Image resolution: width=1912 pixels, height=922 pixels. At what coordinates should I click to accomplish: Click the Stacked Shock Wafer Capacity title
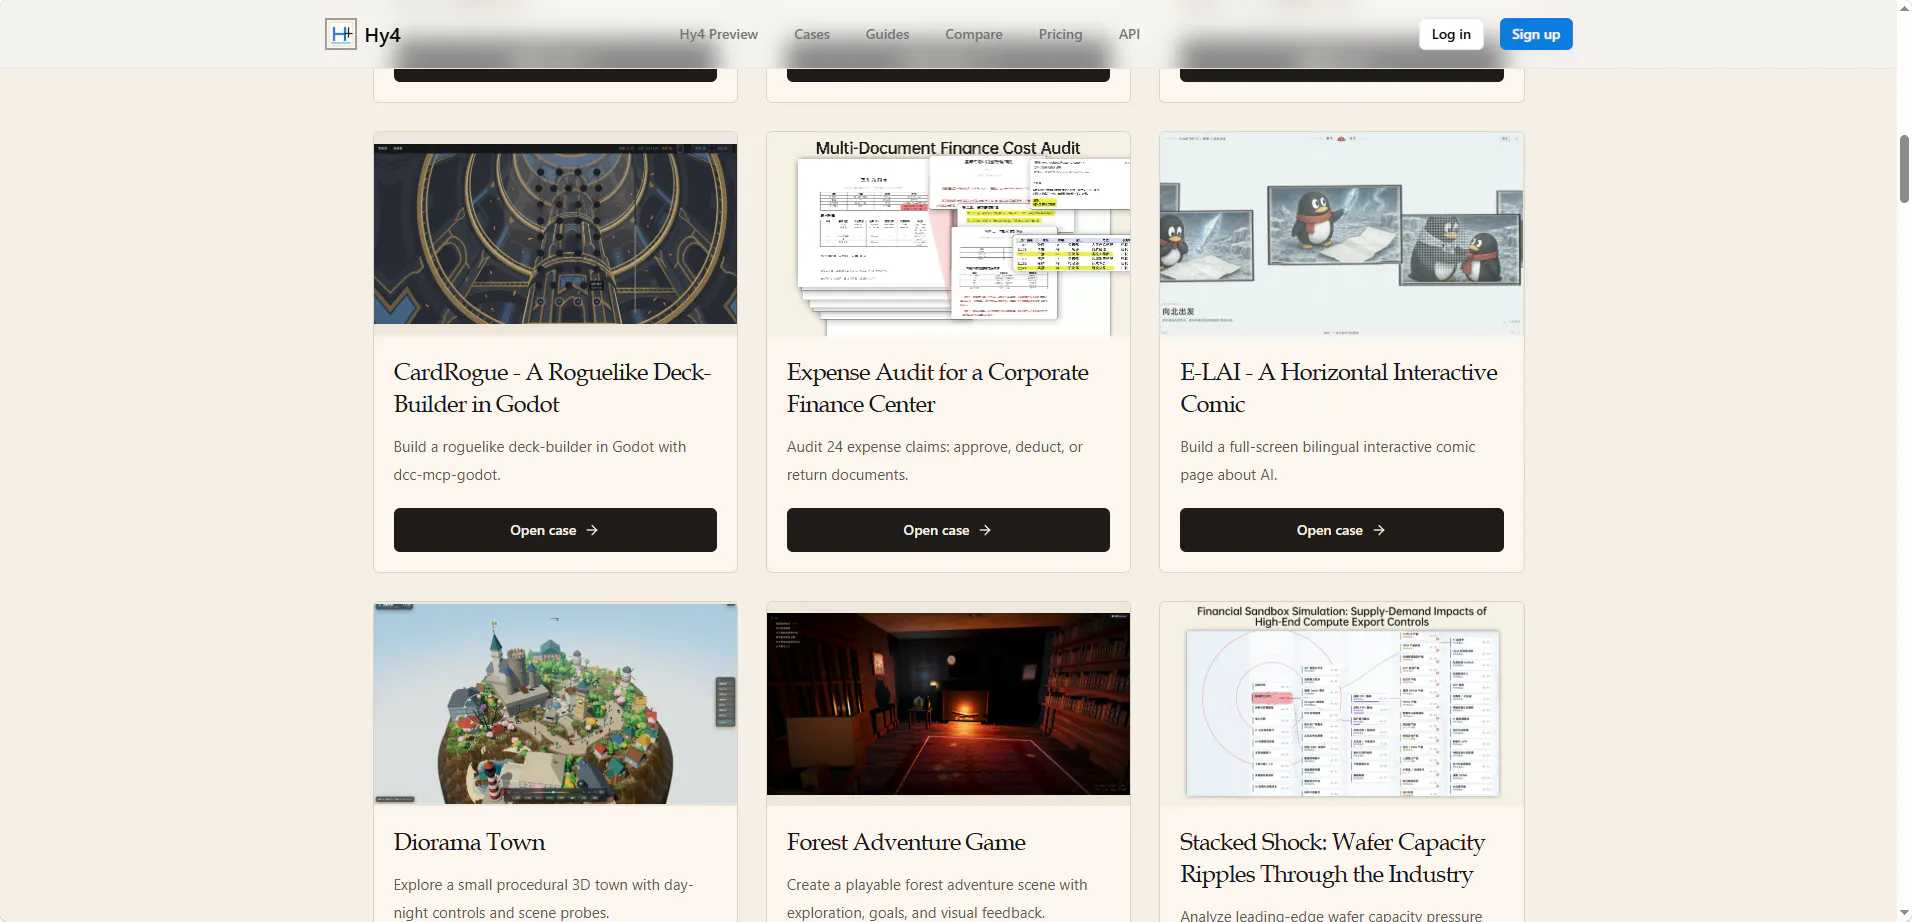[x=1332, y=858]
